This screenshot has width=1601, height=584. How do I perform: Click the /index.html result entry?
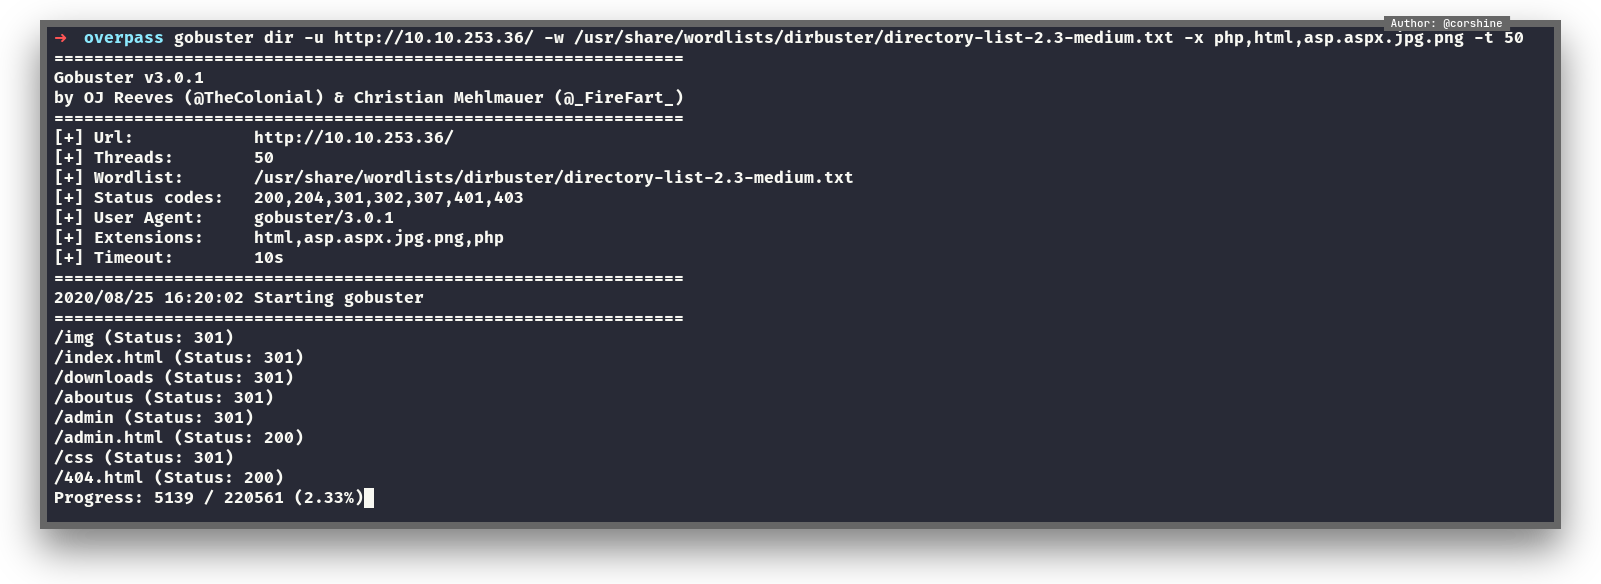(x=178, y=358)
